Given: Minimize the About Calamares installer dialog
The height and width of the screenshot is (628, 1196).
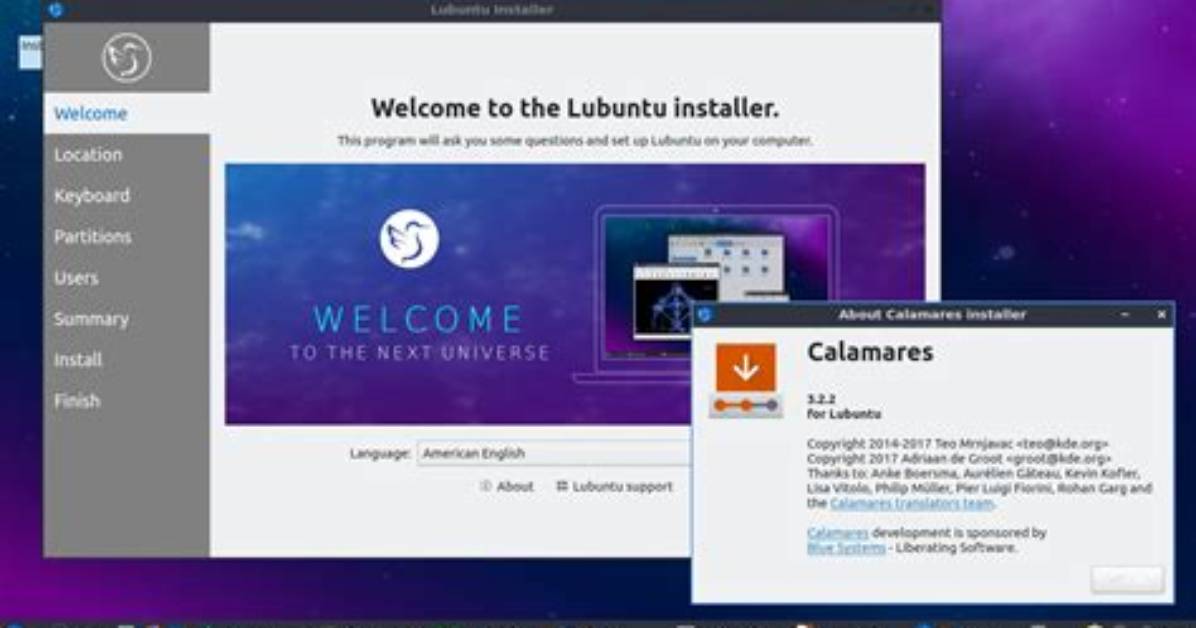Looking at the screenshot, I should tap(1125, 314).
